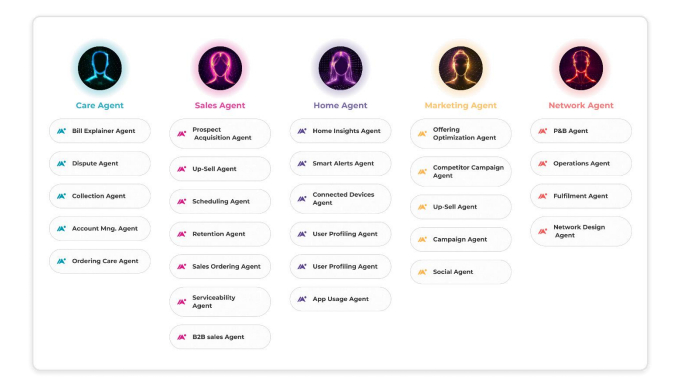Open the Retention Agent entry
Screen dimensions: 673x390
pos(220,234)
